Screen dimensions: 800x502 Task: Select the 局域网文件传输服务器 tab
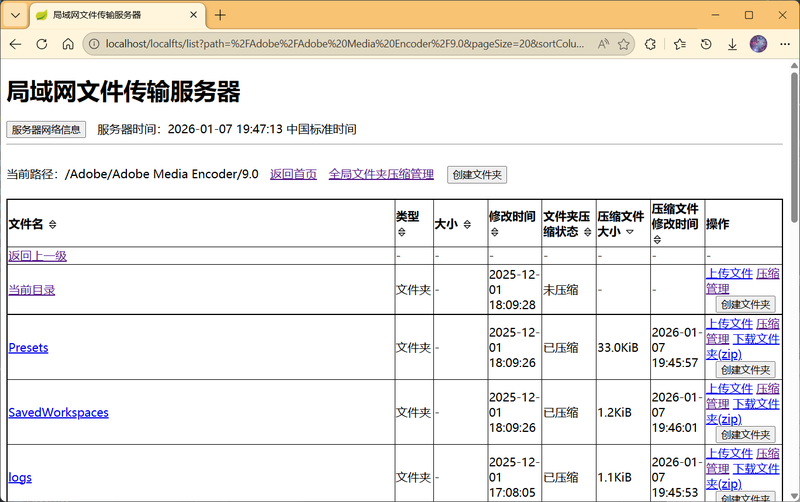(117, 15)
